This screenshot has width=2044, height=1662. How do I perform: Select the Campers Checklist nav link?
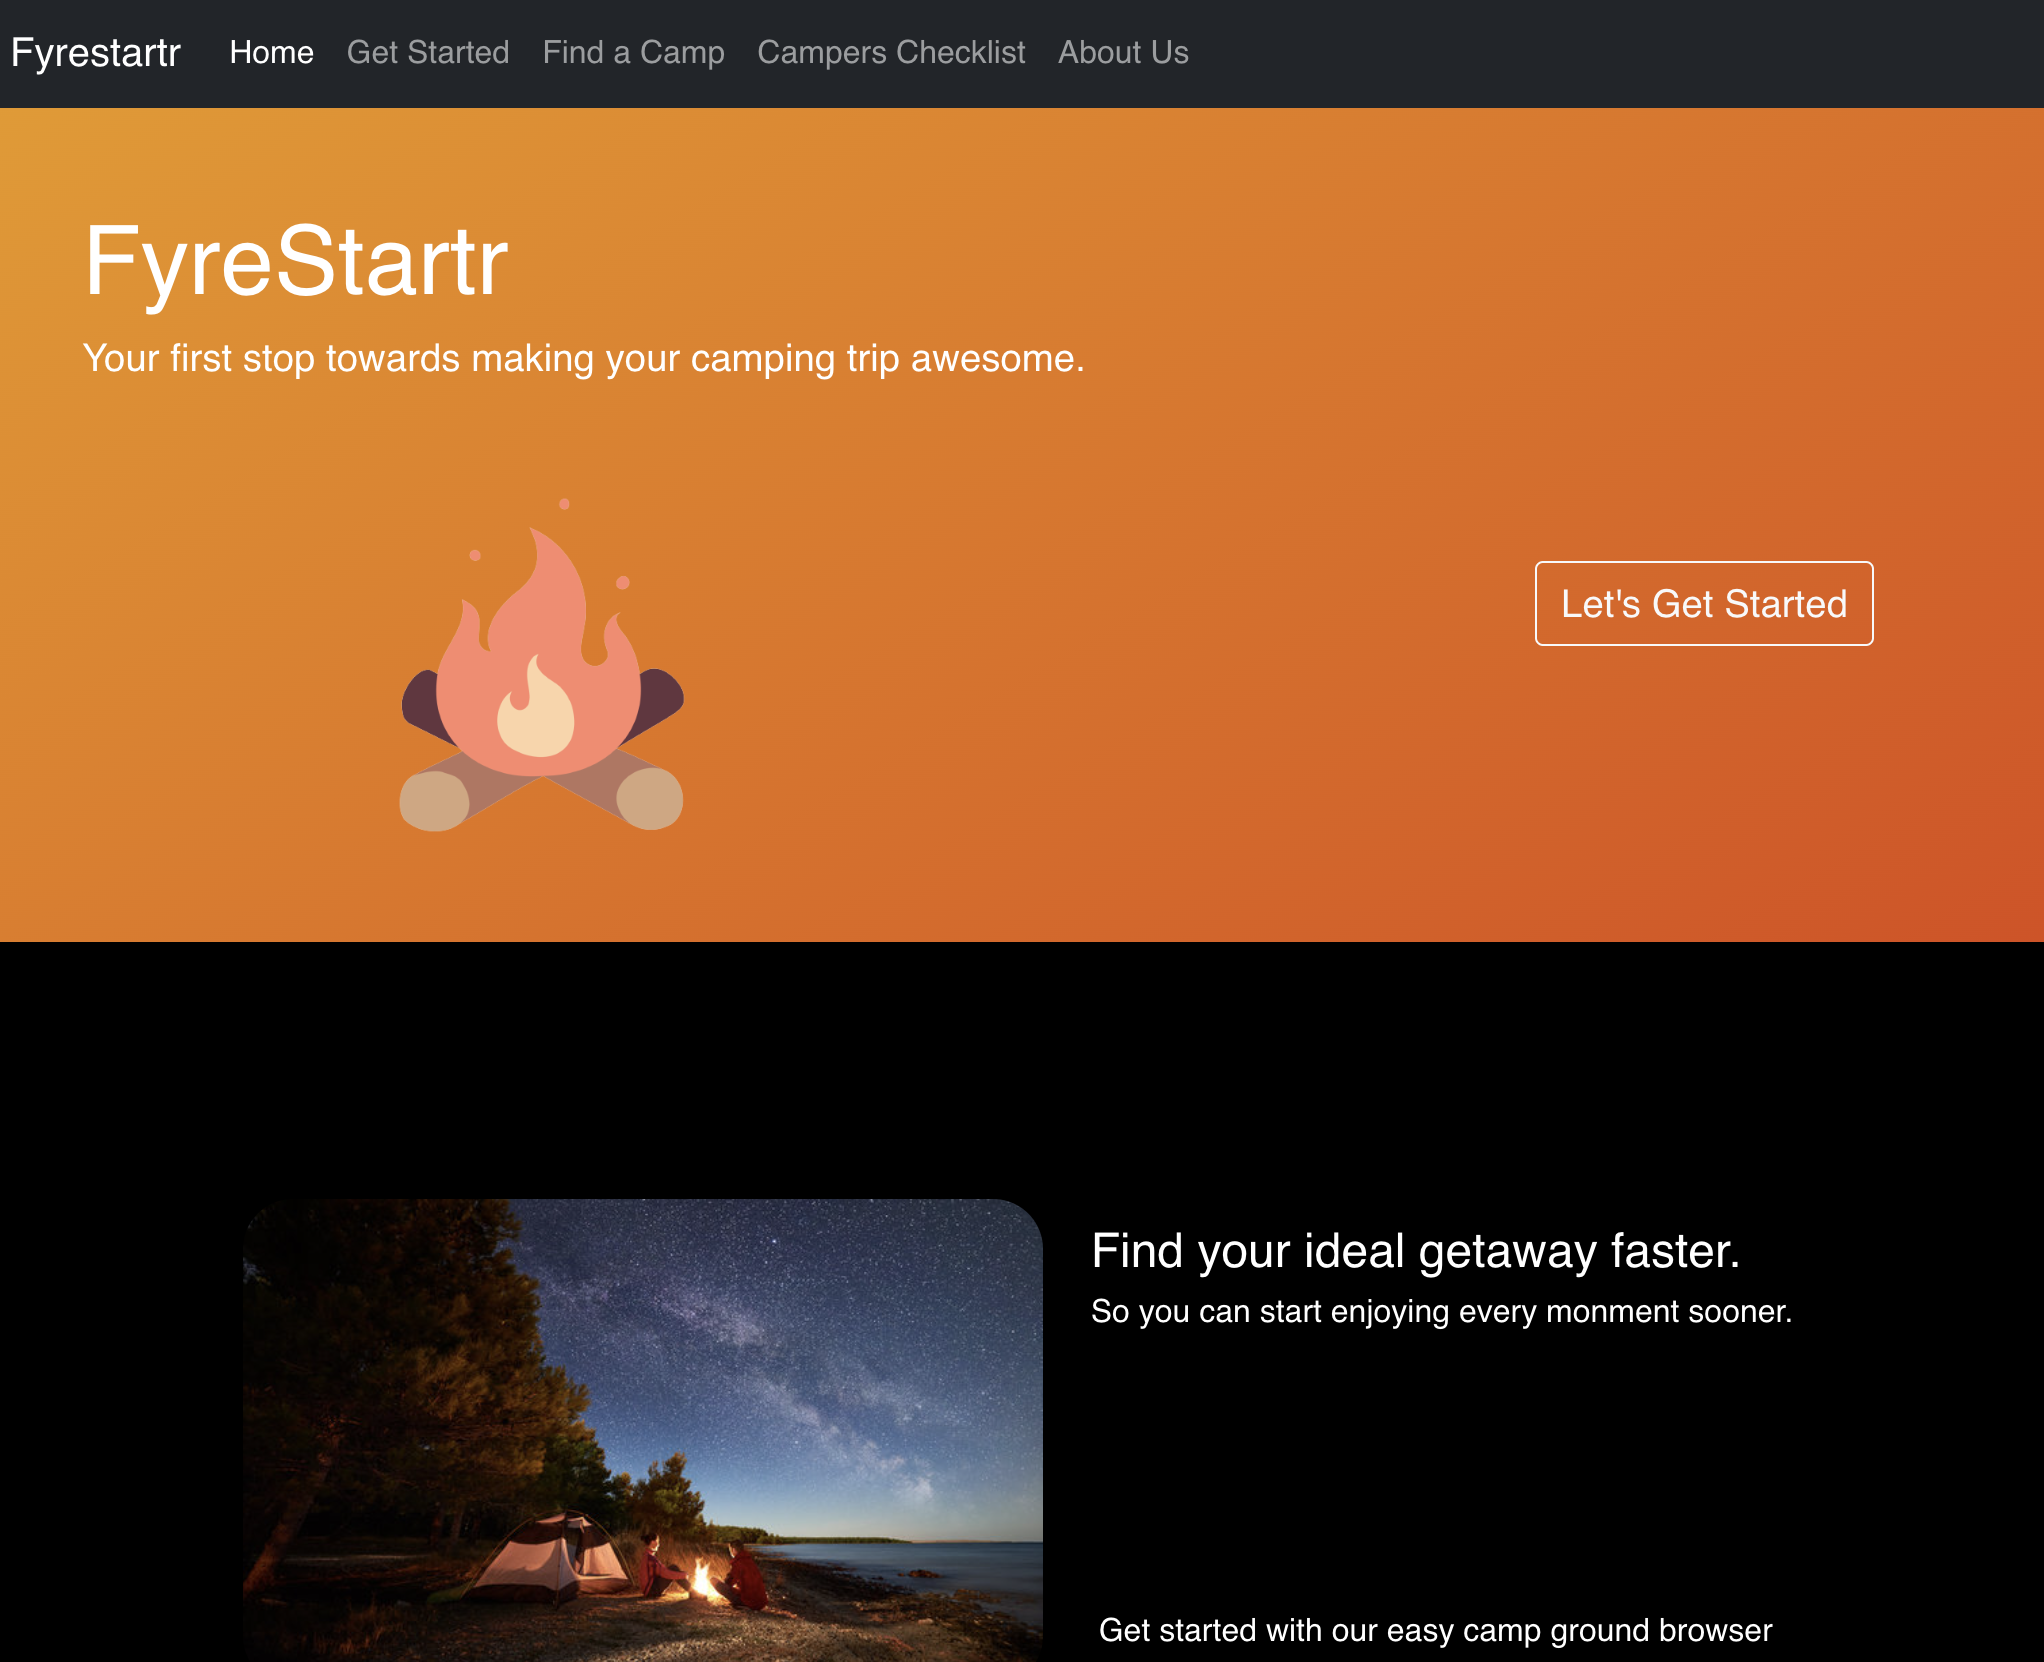(x=890, y=53)
